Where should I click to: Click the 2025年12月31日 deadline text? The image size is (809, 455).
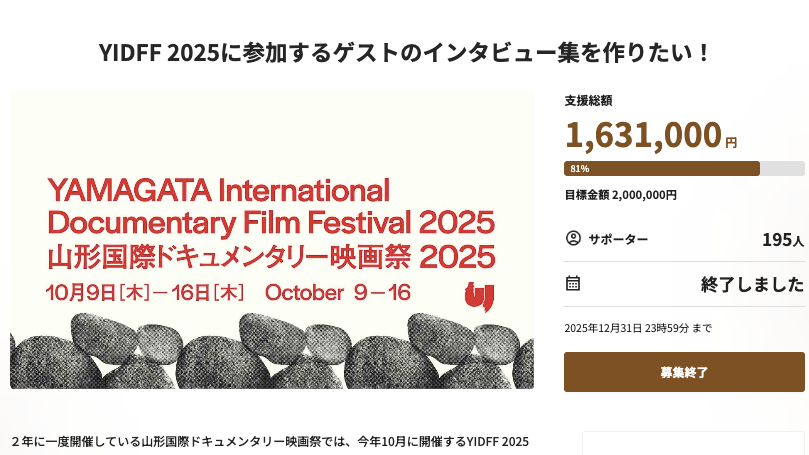(638, 328)
